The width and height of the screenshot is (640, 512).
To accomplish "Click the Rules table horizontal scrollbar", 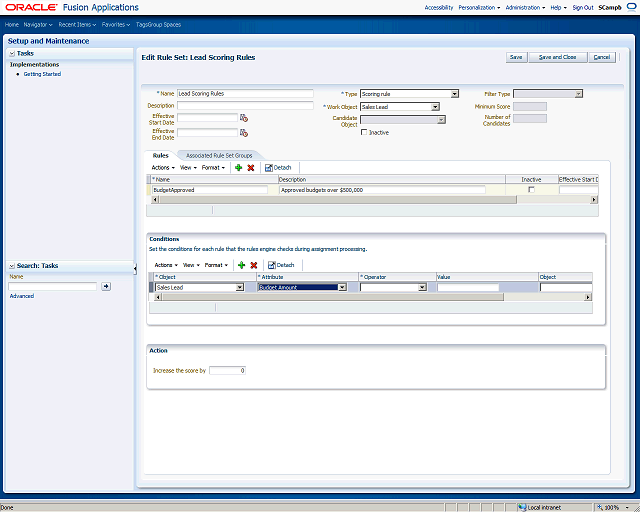I will pos(338,200).
